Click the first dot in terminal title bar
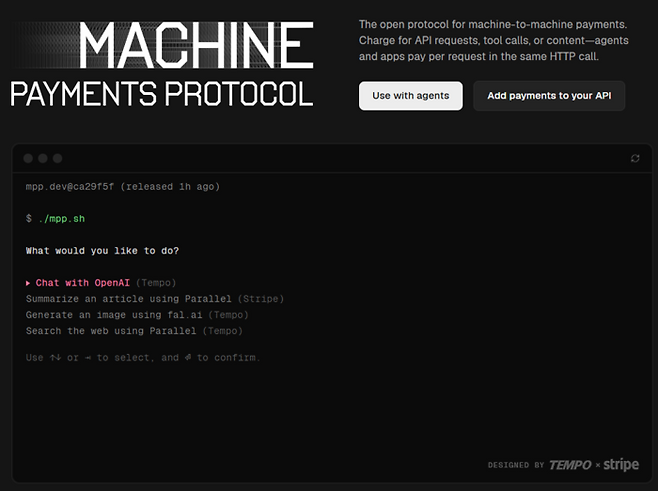Image resolution: width=658 pixels, height=491 pixels. [28, 158]
